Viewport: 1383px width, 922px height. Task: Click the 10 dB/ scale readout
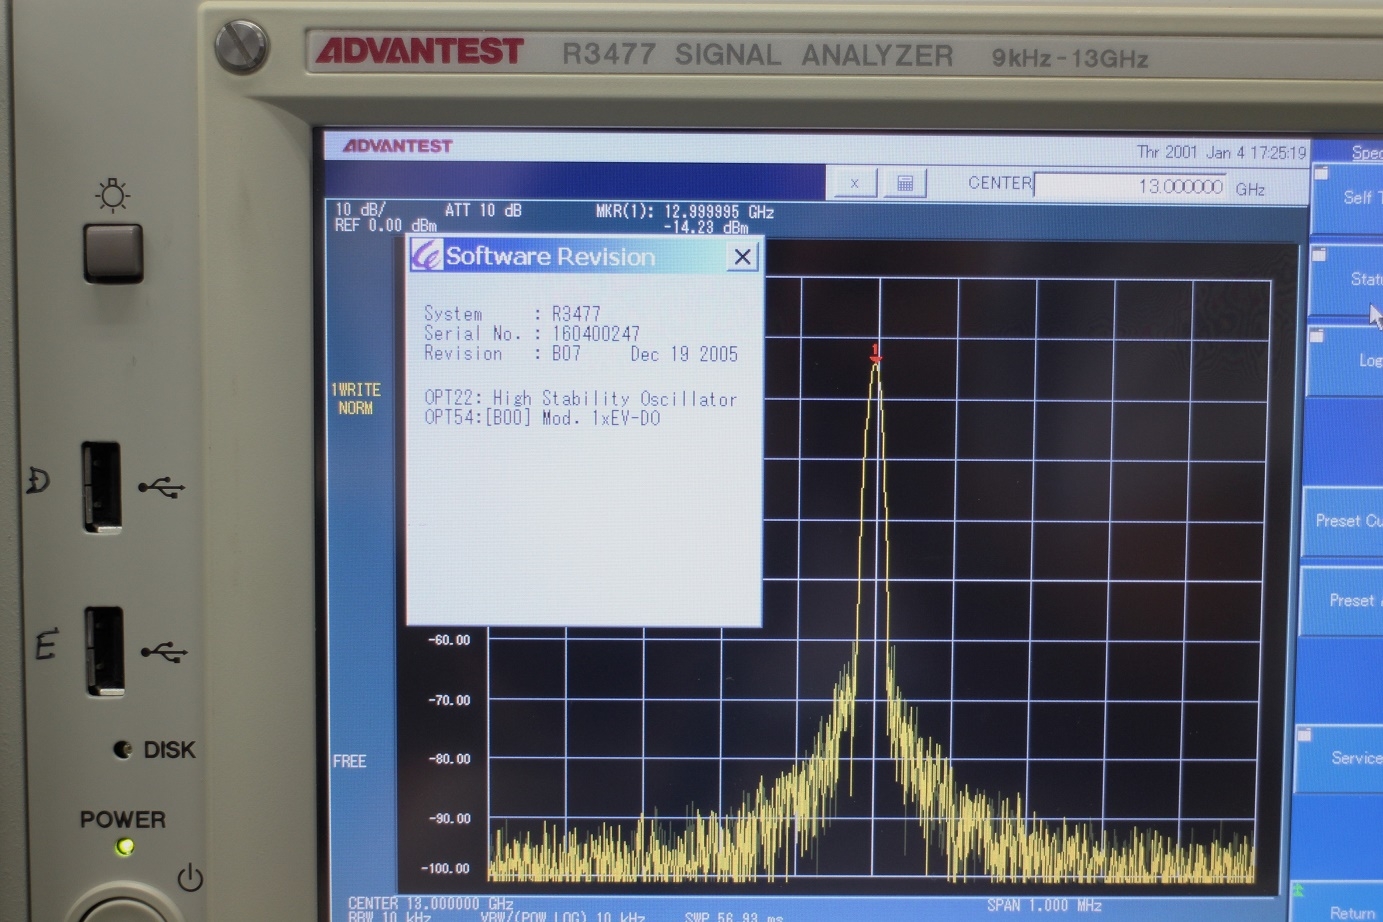[x=360, y=210]
